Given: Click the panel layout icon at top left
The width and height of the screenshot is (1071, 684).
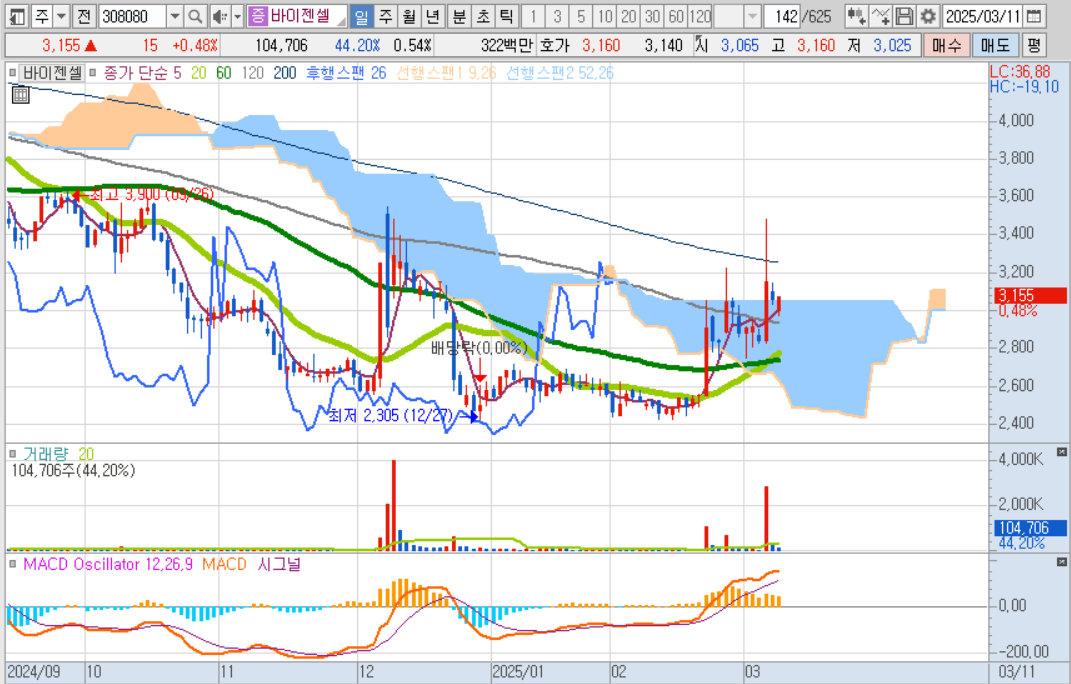Looking at the screenshot, I should click(16, 16).
